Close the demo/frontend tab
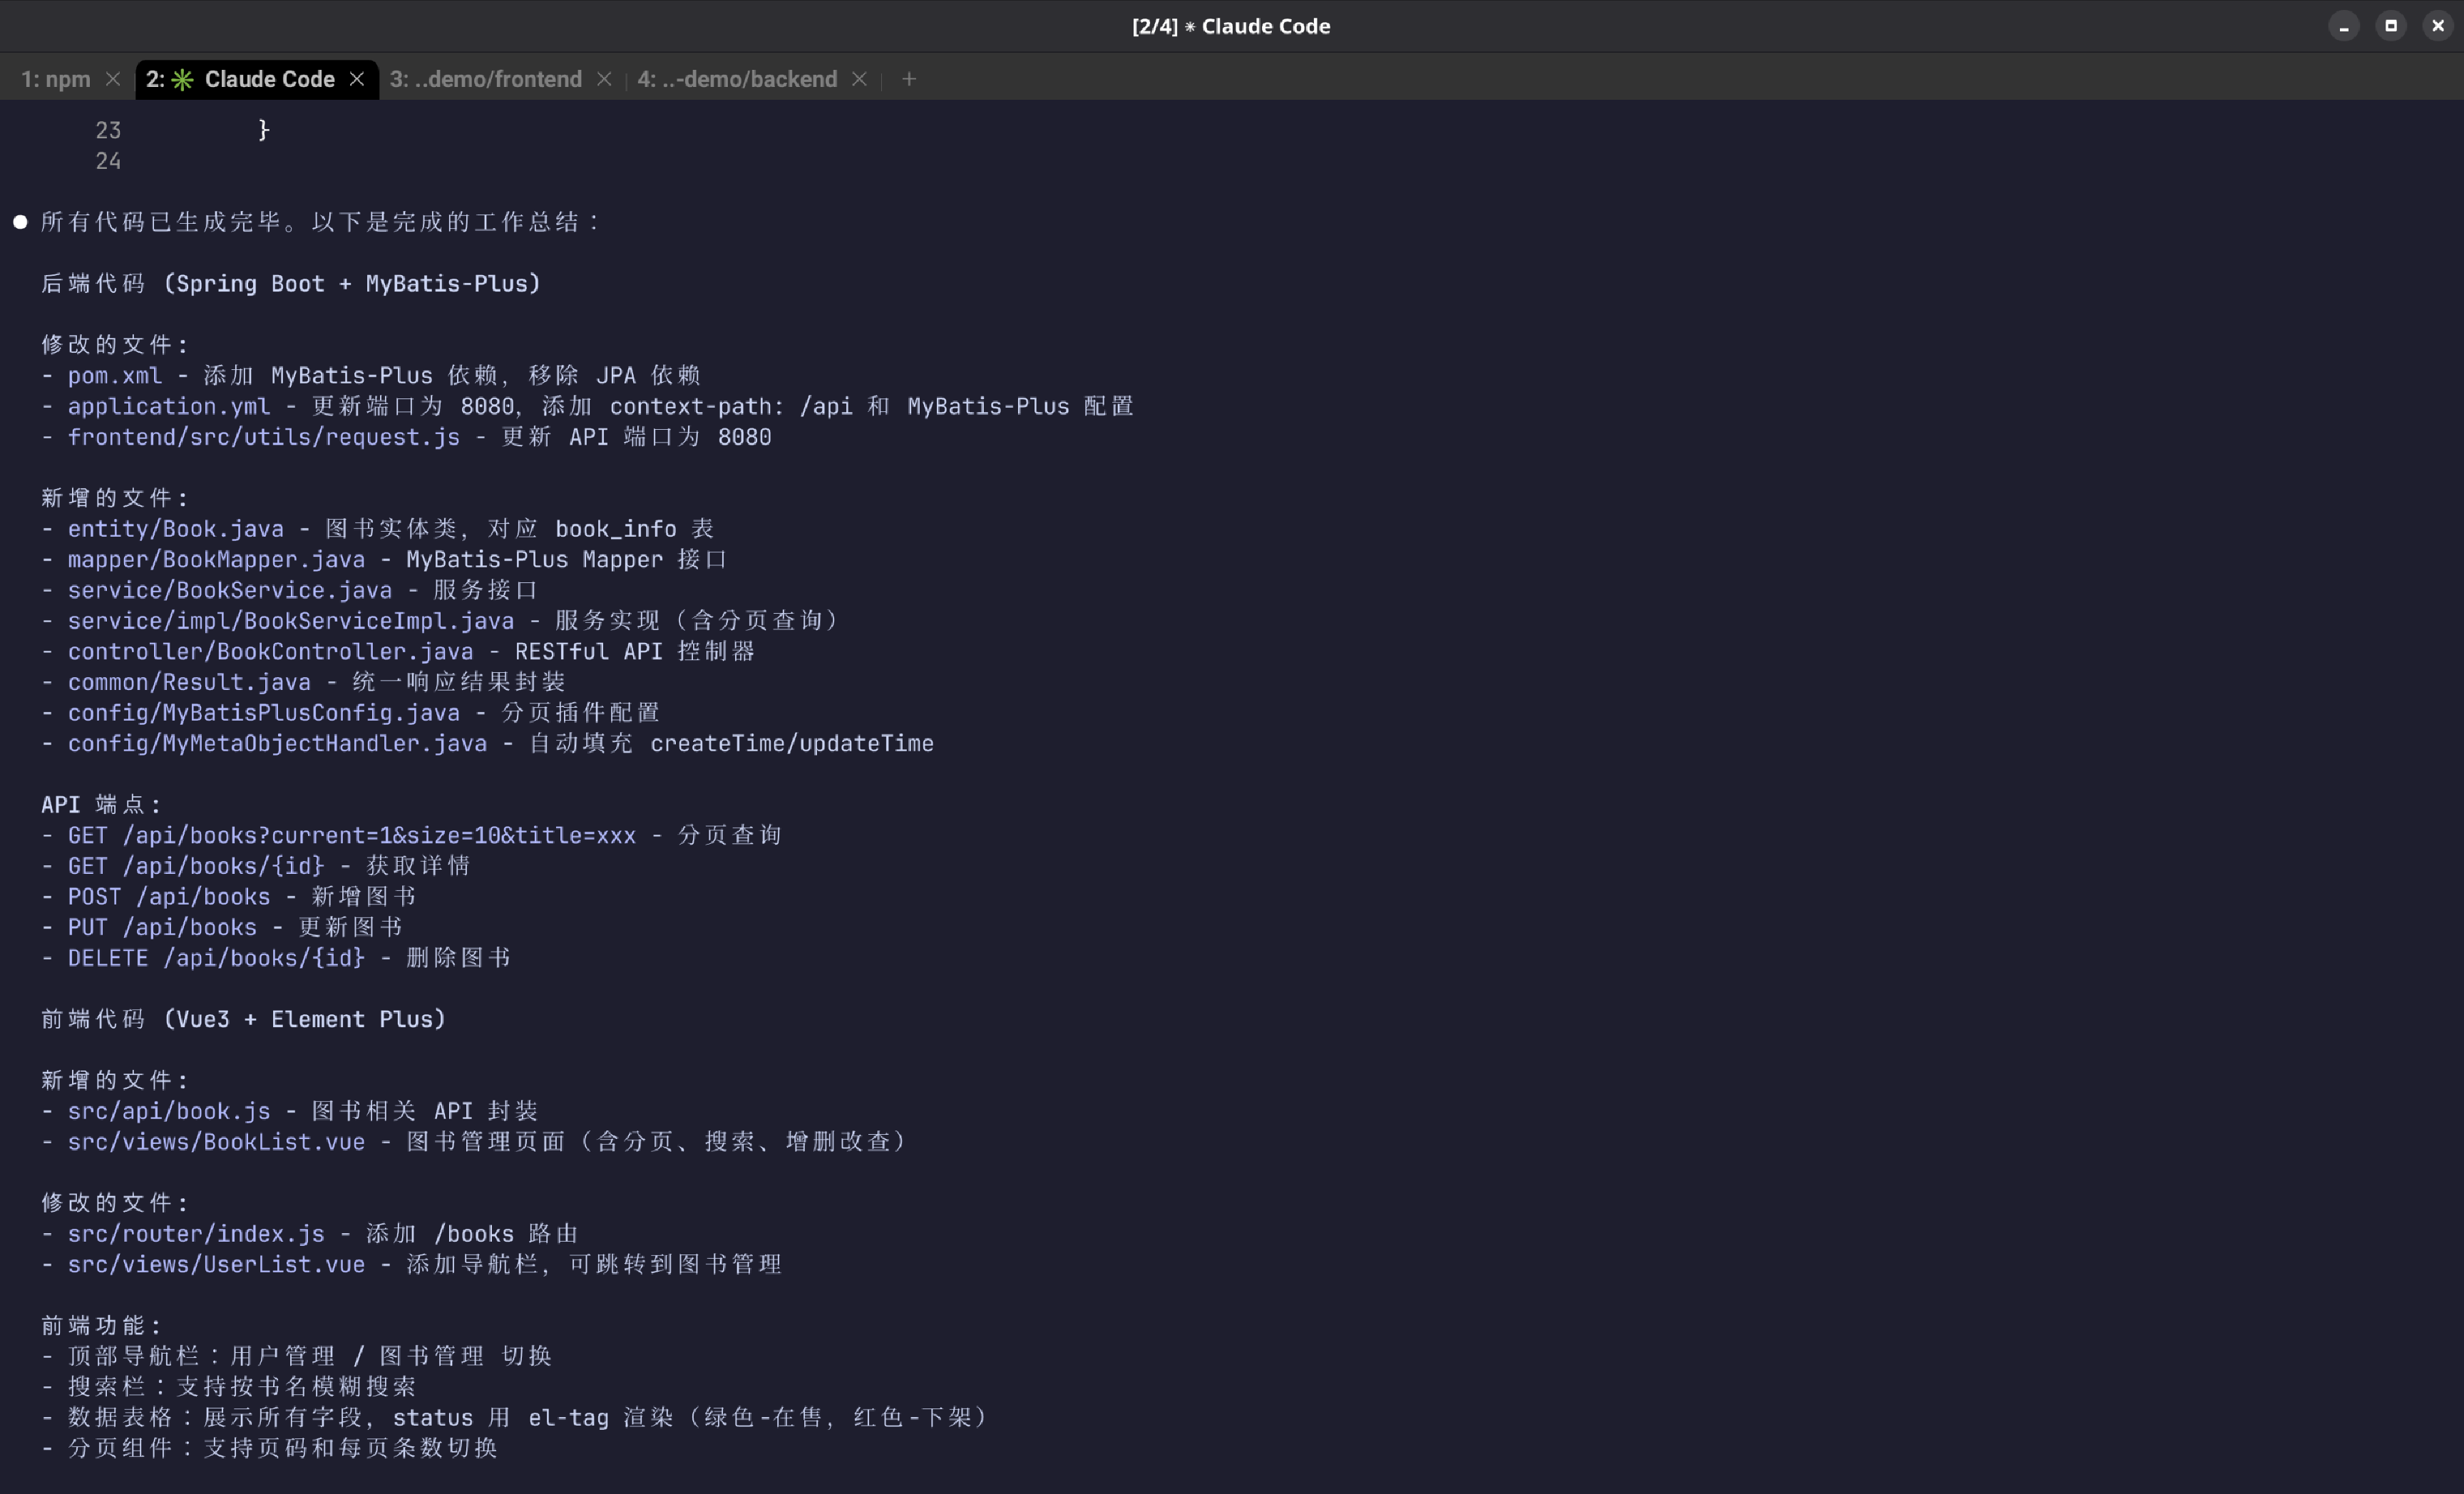The height and width of the screenshot is (1494, 2464). pos(604,79)
